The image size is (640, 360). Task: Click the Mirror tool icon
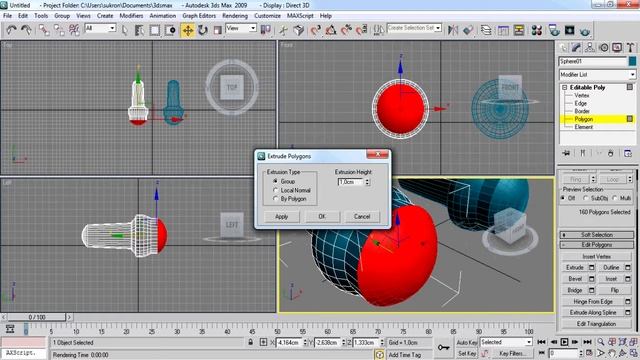[453, 30]
